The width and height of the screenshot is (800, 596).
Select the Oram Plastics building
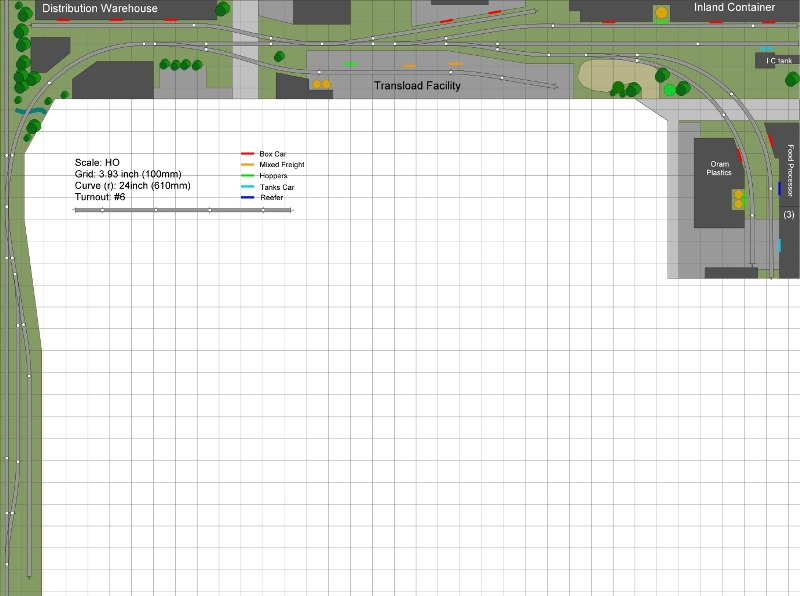click(x=719, y=180)
